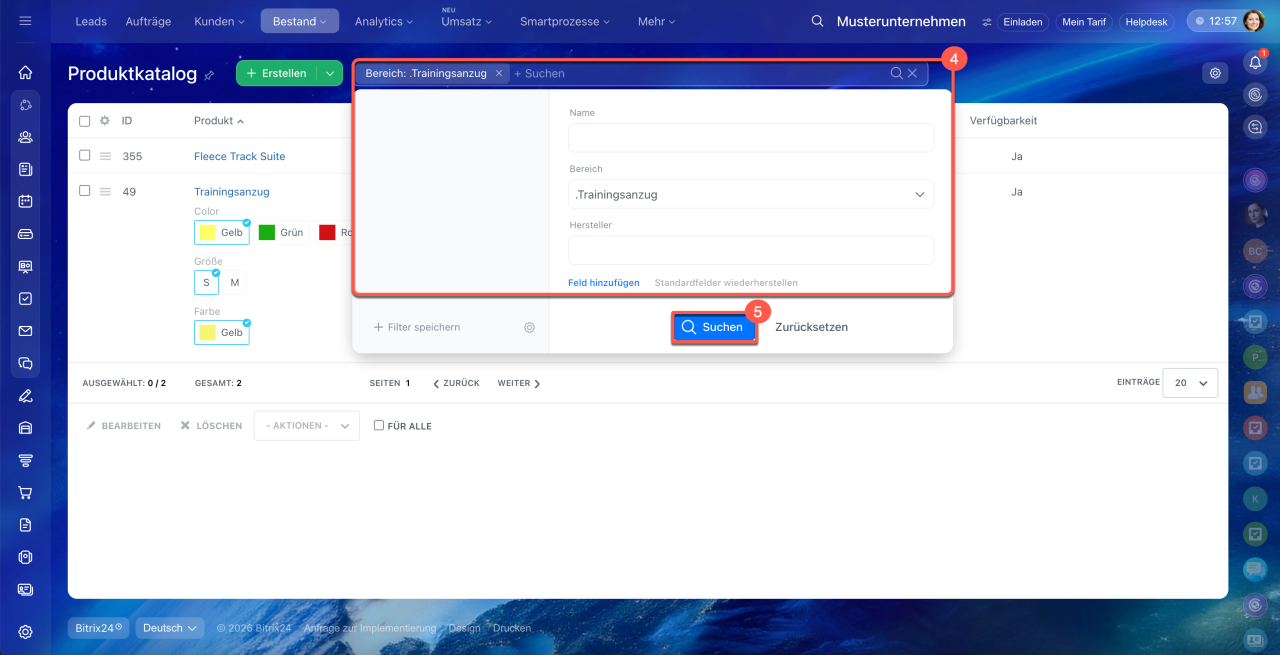Click the blue Suchen button
Screen dimensions: 1280x655
click(x=713, y=327)
